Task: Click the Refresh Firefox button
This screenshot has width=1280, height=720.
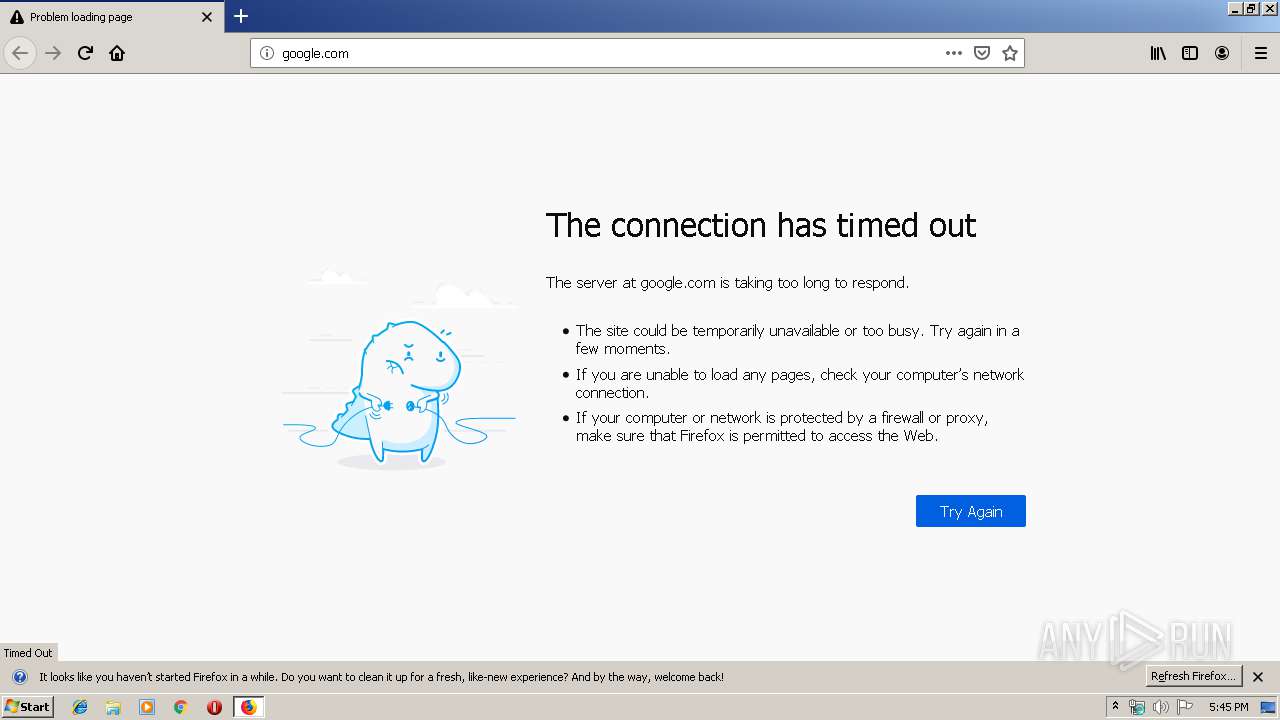Action: pyautogui.click(x=1194, y=676)
